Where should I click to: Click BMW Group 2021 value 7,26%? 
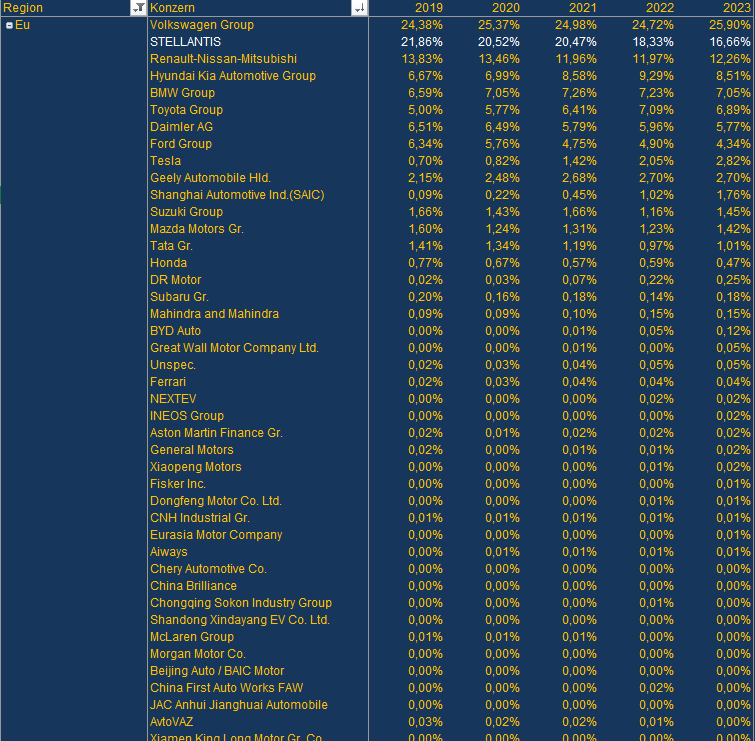tap(579, 93)
